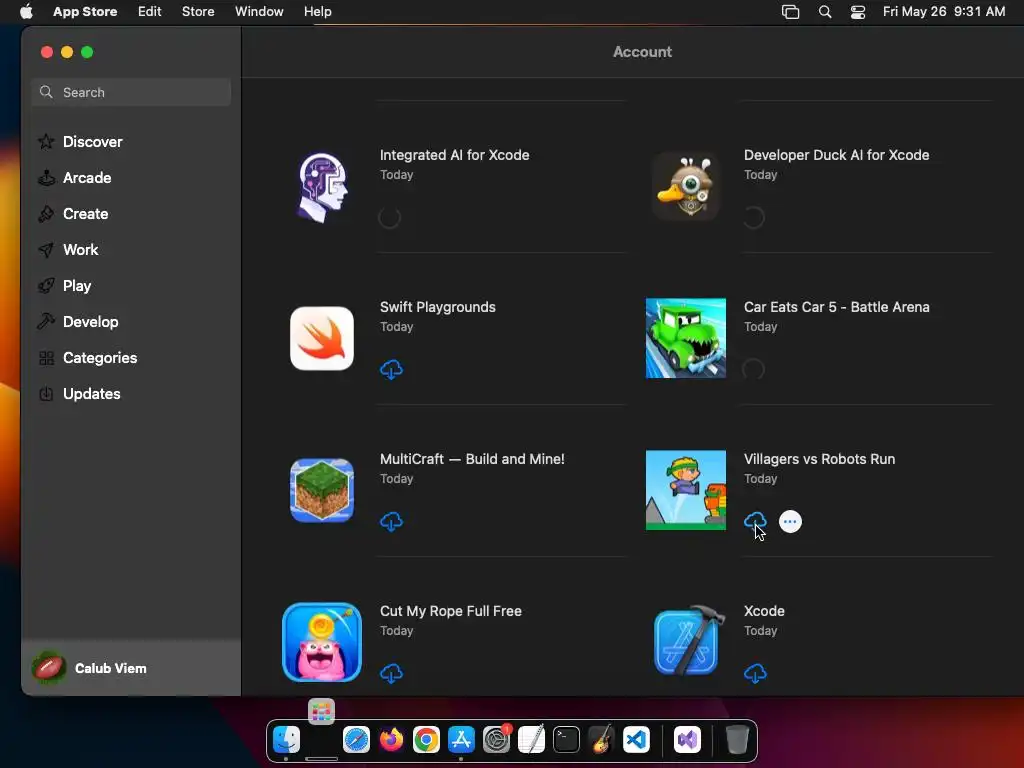Viewport: 1024px width, 768px height.
Task: Click the Swift Playgrounds title text
Action: tap(438, 307)
